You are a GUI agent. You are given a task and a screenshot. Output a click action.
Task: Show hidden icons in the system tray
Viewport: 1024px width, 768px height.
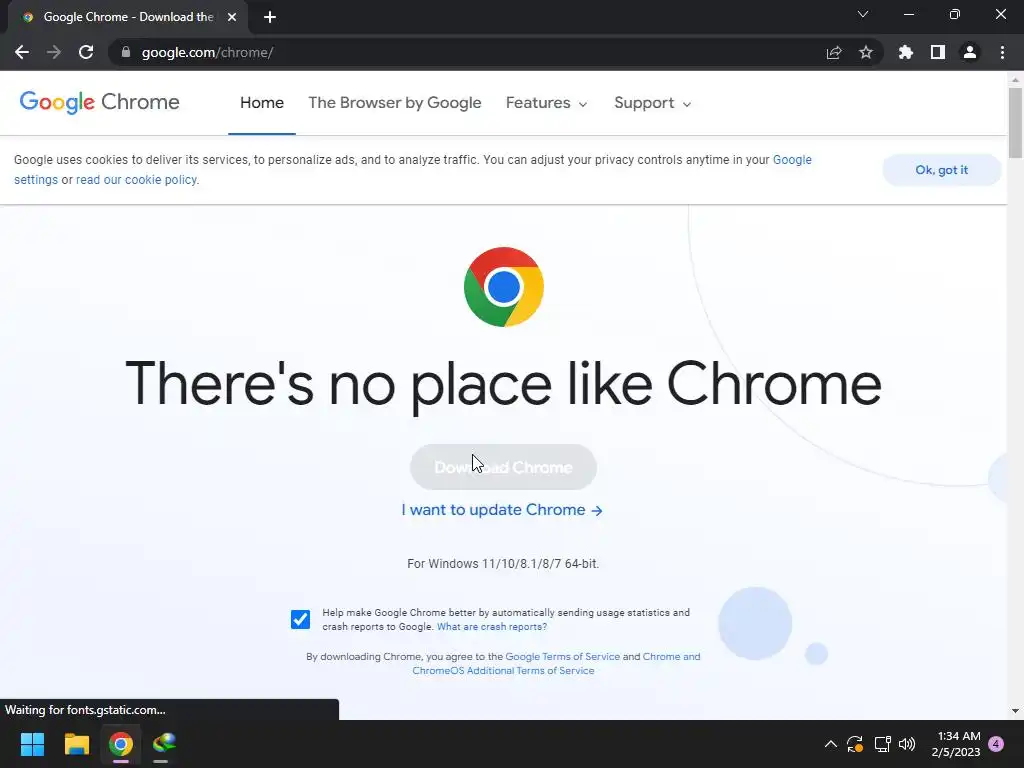click(x=831, y=744)
